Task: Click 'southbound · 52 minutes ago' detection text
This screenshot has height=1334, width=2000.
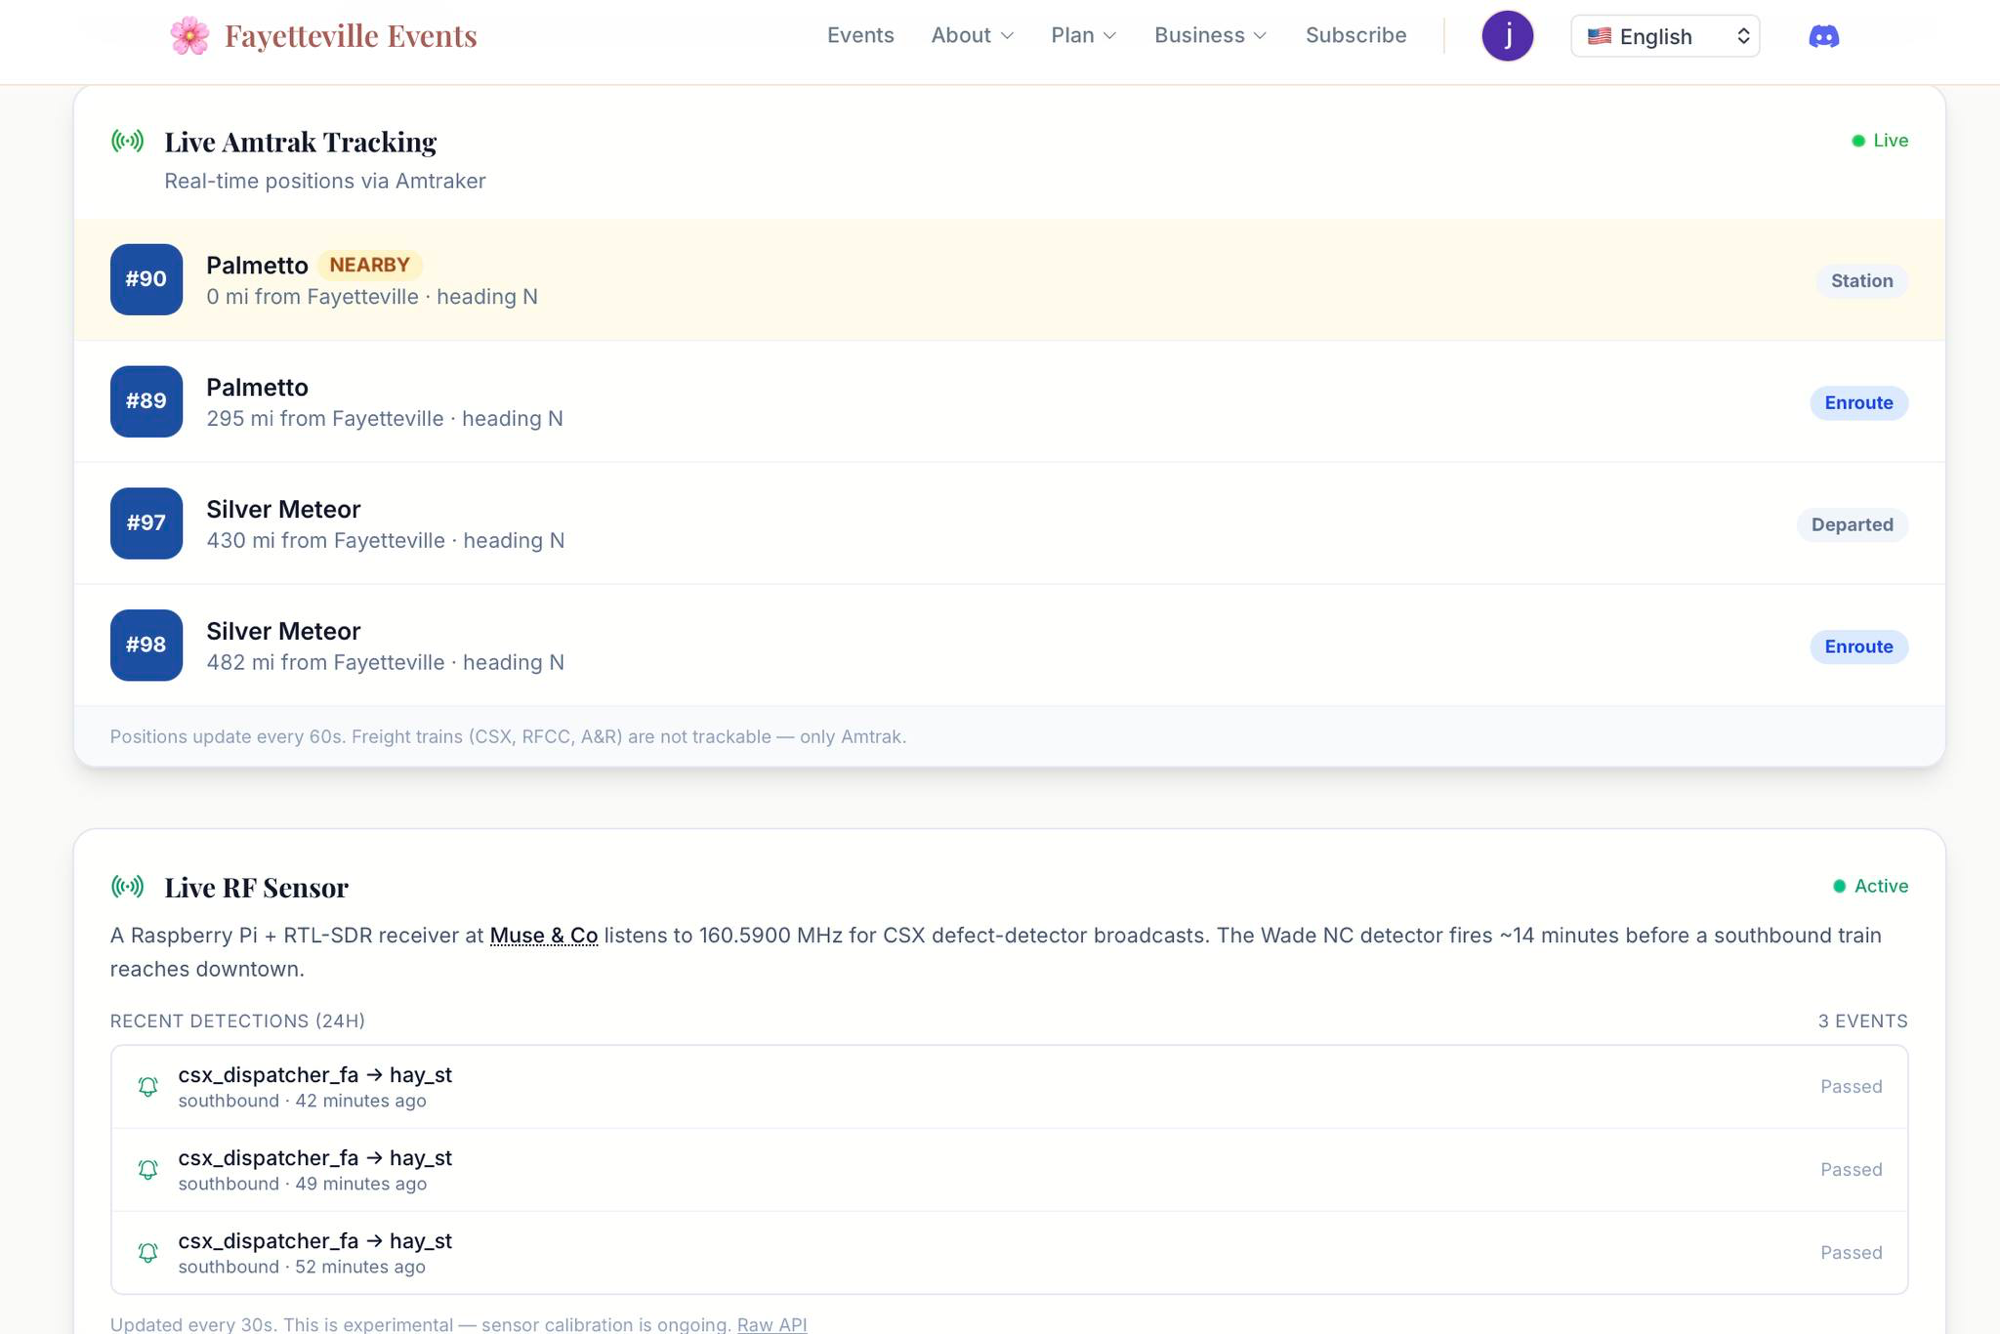Action: pos(302,1267)
